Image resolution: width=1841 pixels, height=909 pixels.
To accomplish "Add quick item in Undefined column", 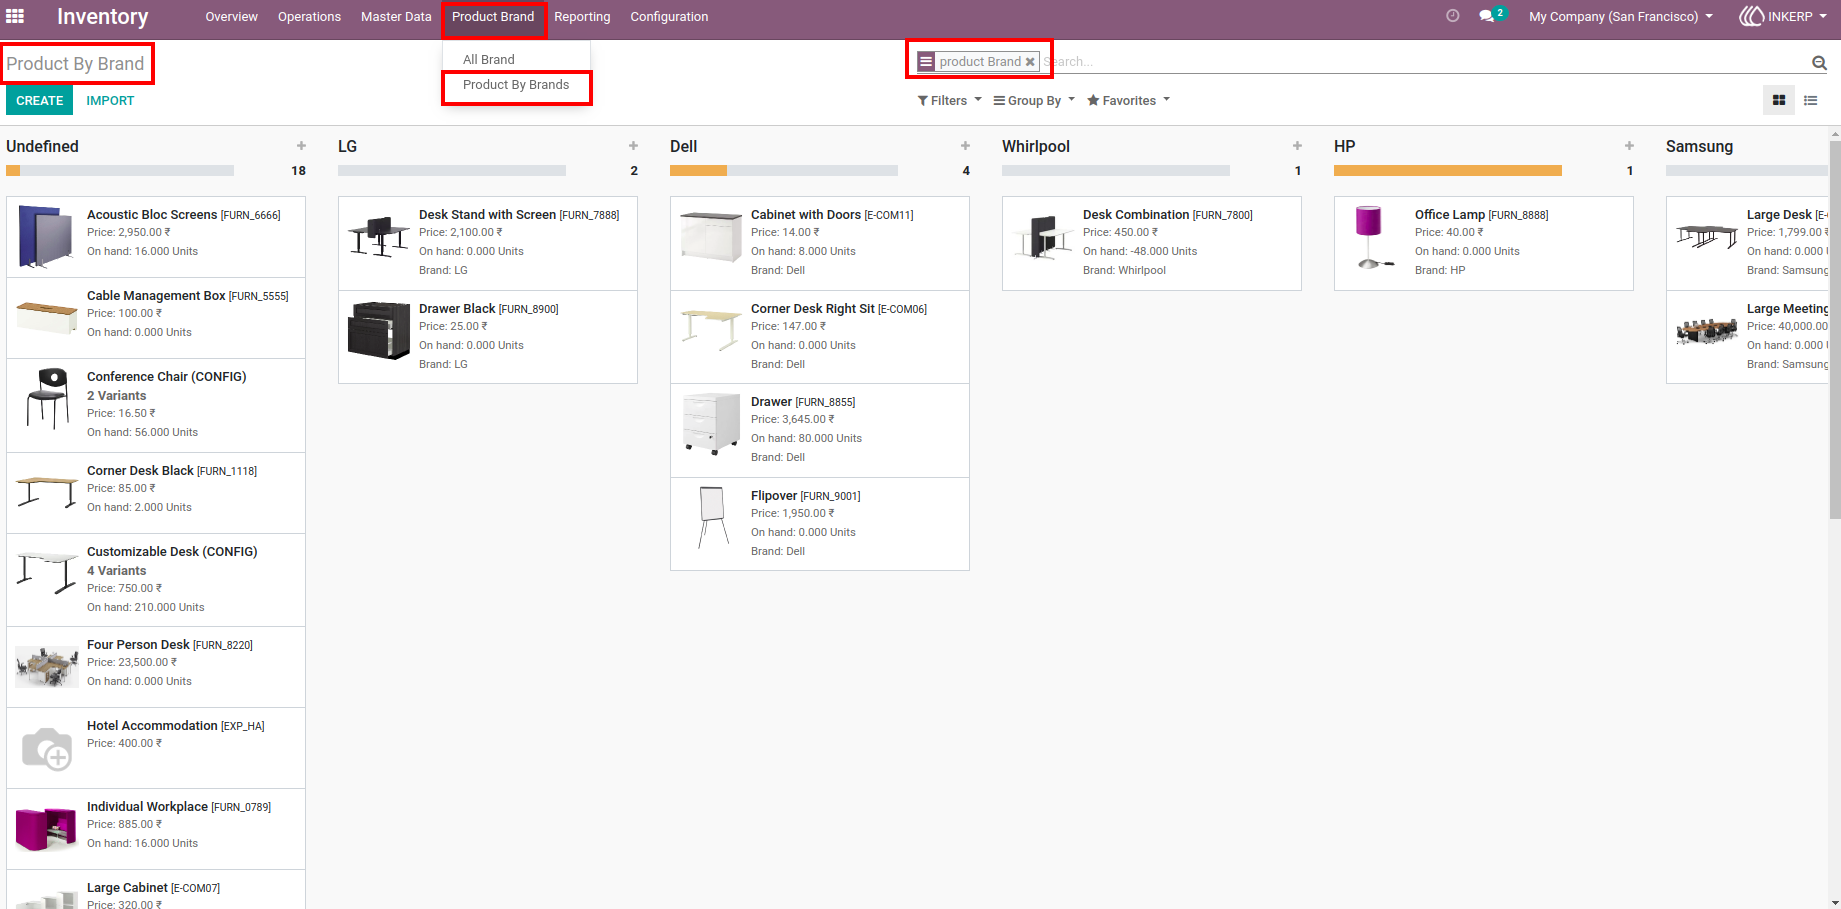I will tap(301, 146).
